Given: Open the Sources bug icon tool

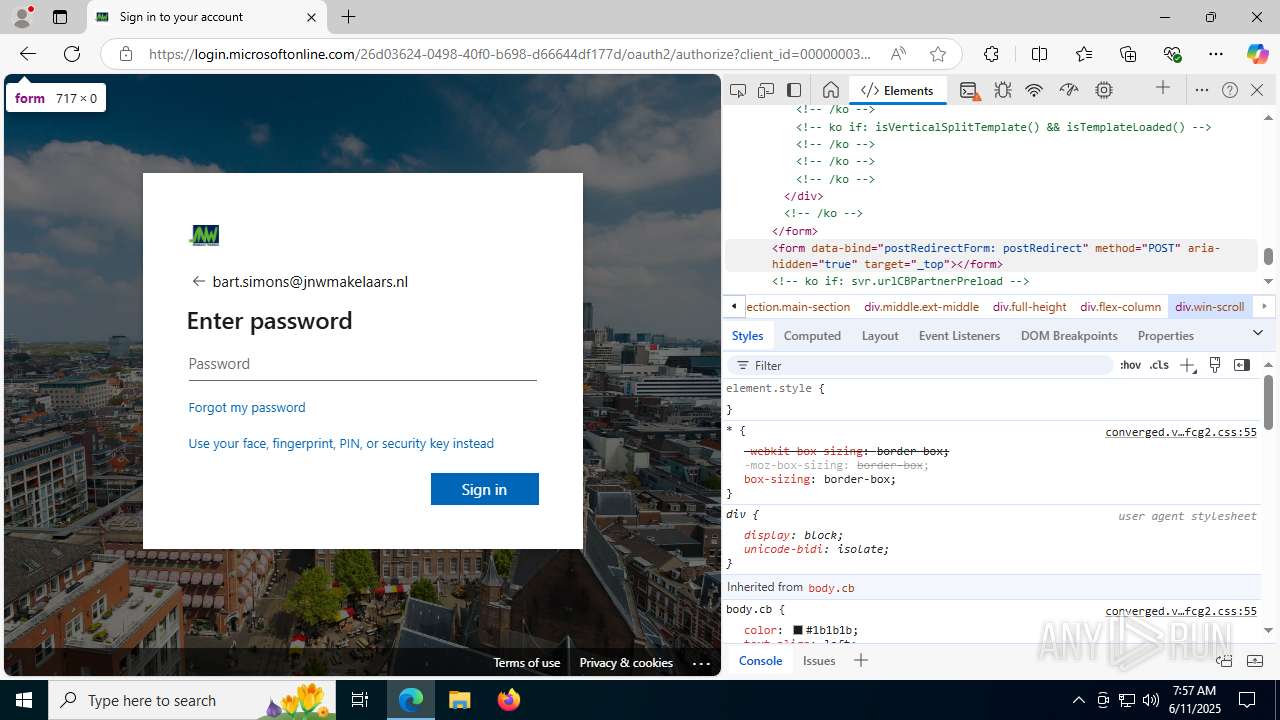Looking at the screenshot, I should (x=1003, y=90).
